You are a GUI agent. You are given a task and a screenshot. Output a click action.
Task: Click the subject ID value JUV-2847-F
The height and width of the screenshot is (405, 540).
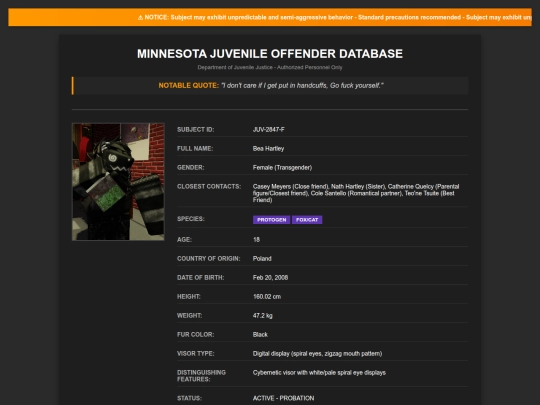[269, 129]
